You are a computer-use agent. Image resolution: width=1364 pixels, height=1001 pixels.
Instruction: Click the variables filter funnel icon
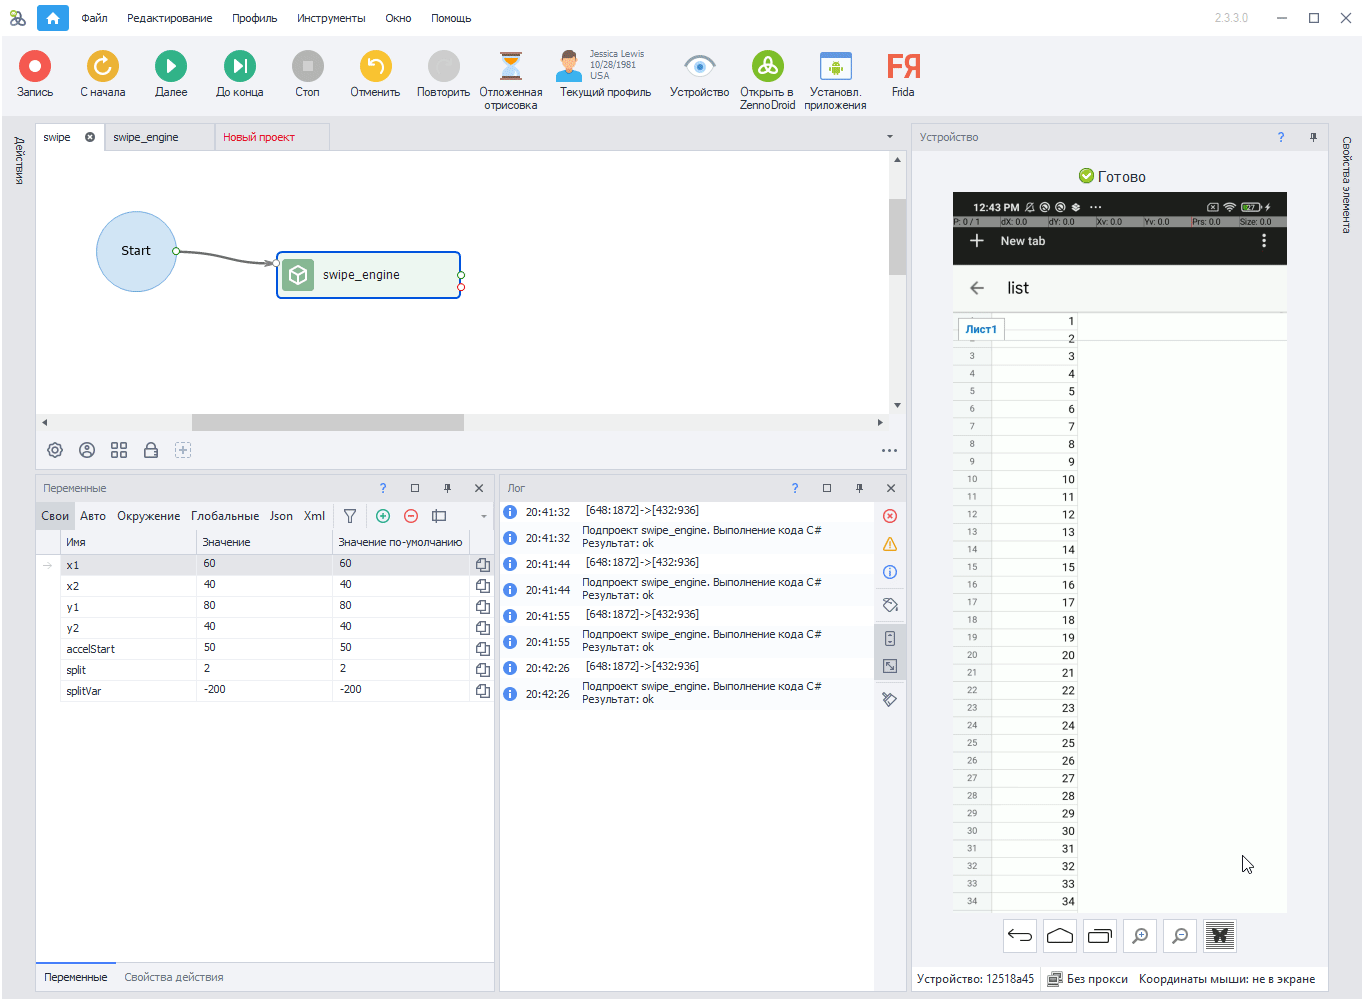(350, 516)
